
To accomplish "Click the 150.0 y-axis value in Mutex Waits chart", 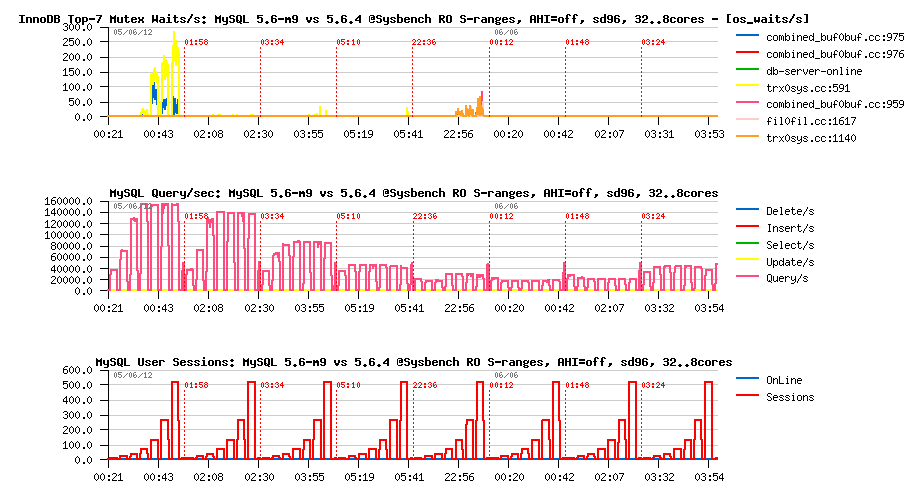I will click(78, 72).
